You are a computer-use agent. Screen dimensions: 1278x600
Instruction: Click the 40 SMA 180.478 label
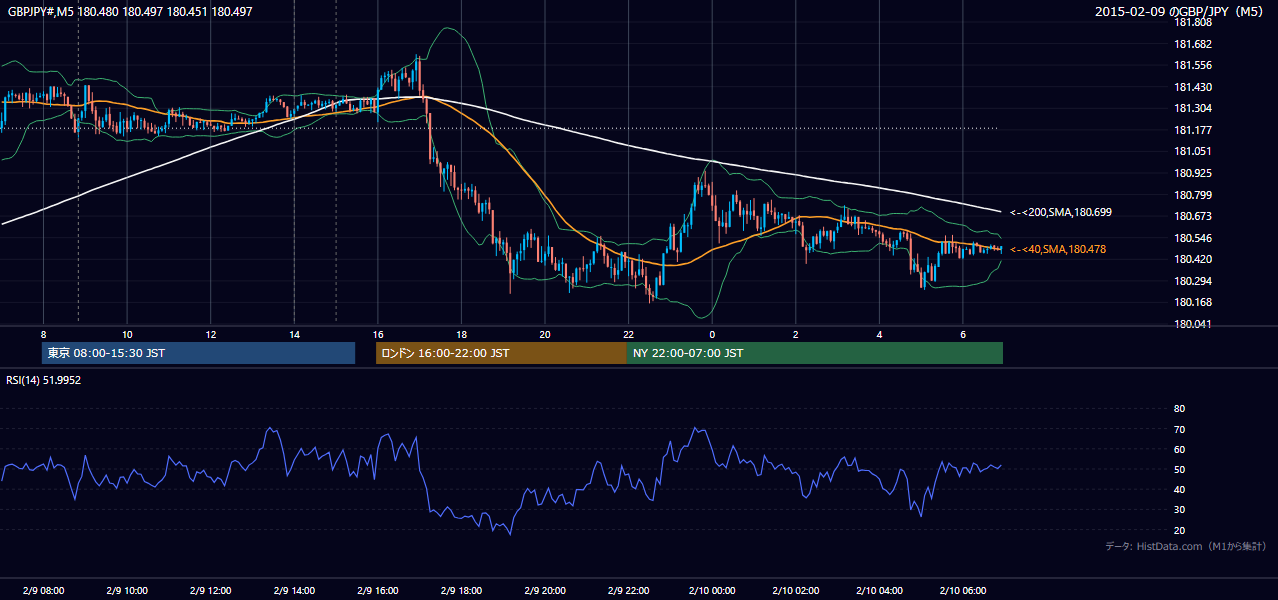pos(1058,249)
